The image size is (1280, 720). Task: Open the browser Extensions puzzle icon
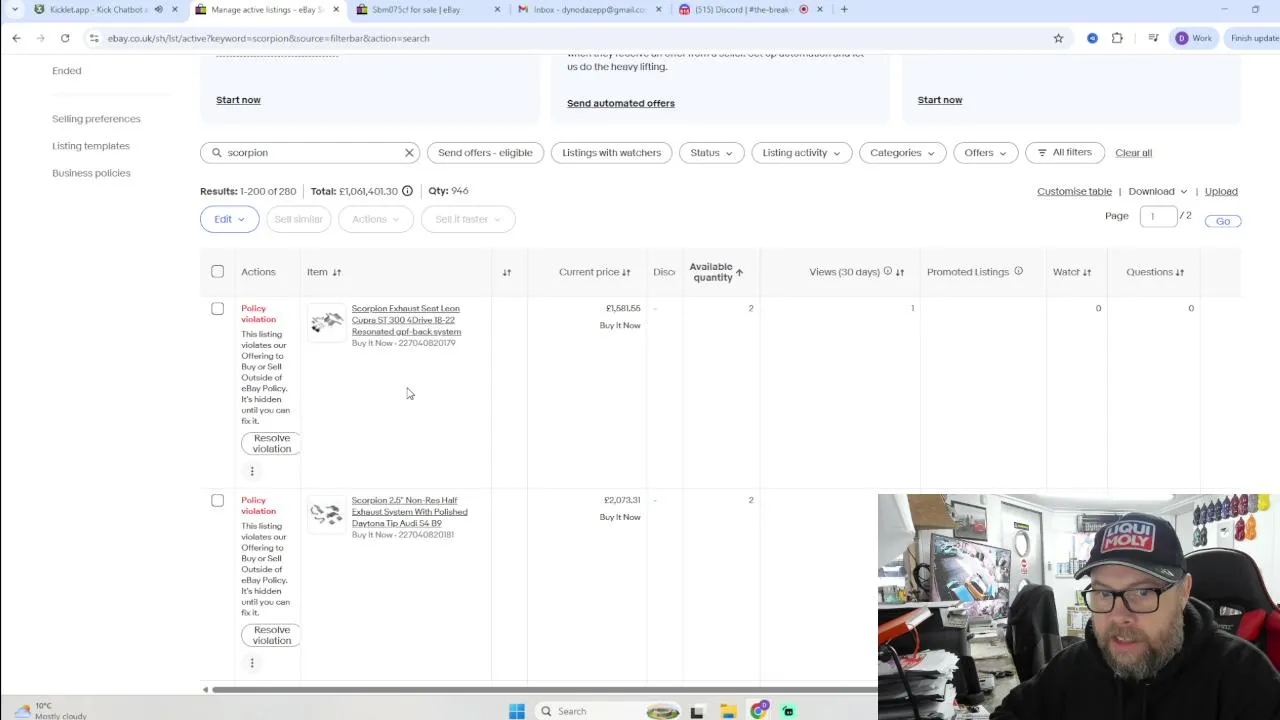pyautogui.click(x=1117, y=38)
